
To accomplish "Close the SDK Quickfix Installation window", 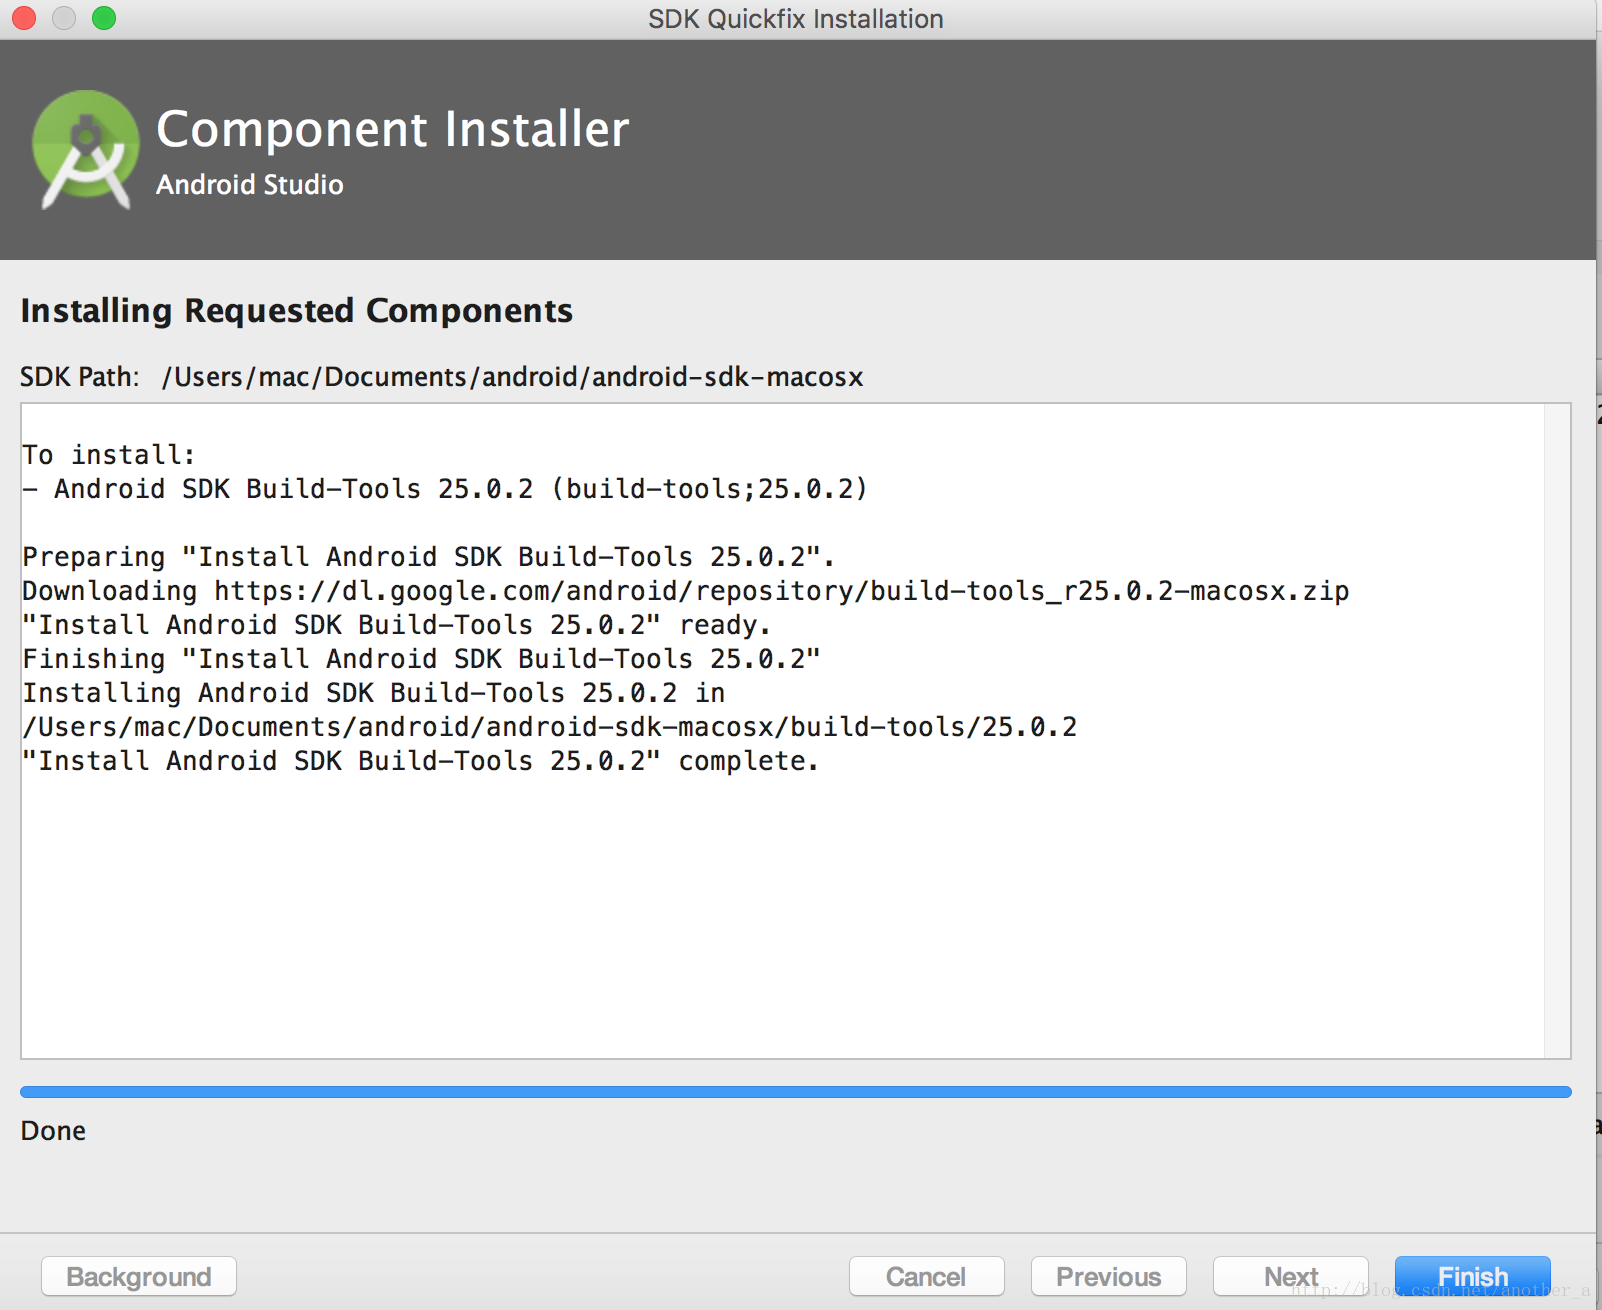I will tap(24, 18).
